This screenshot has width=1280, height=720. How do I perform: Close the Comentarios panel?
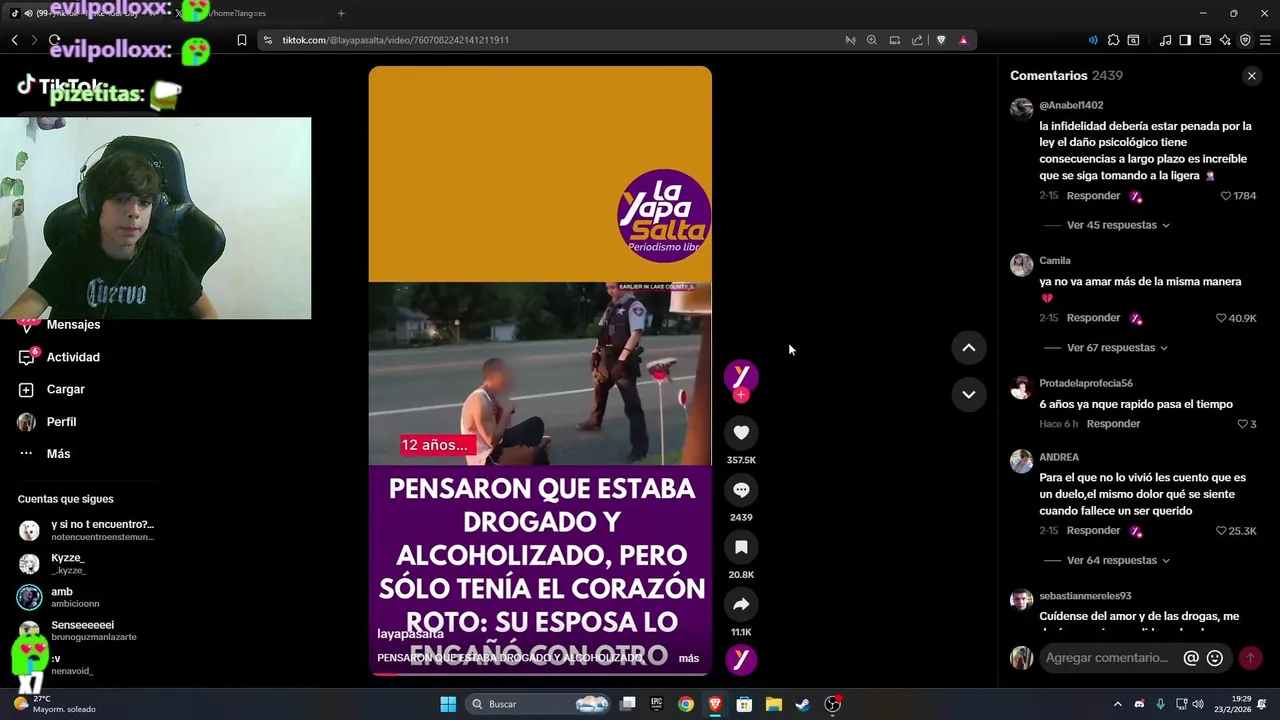1251,76
